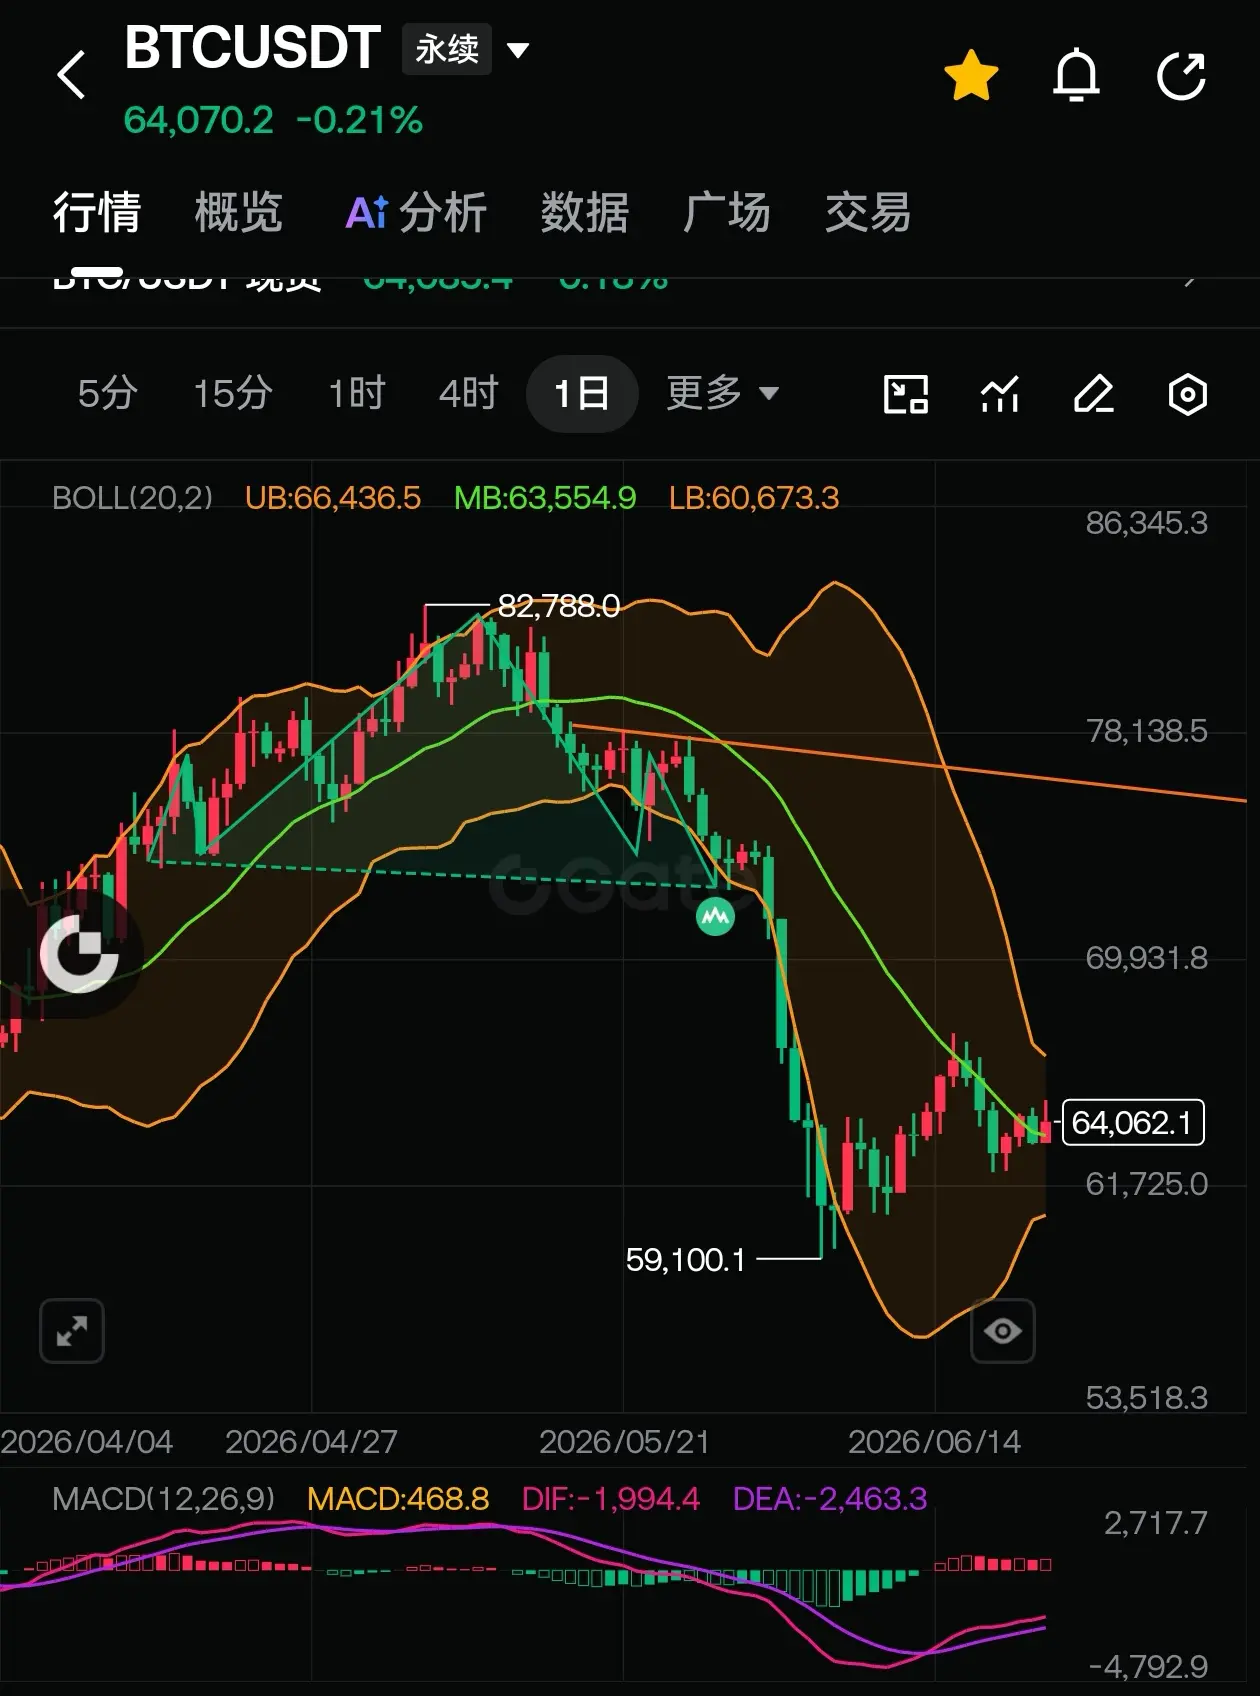This screenshot has width=1260, height=1696.
Task: Tap the 永续 contract label
Action: point(447,49)
